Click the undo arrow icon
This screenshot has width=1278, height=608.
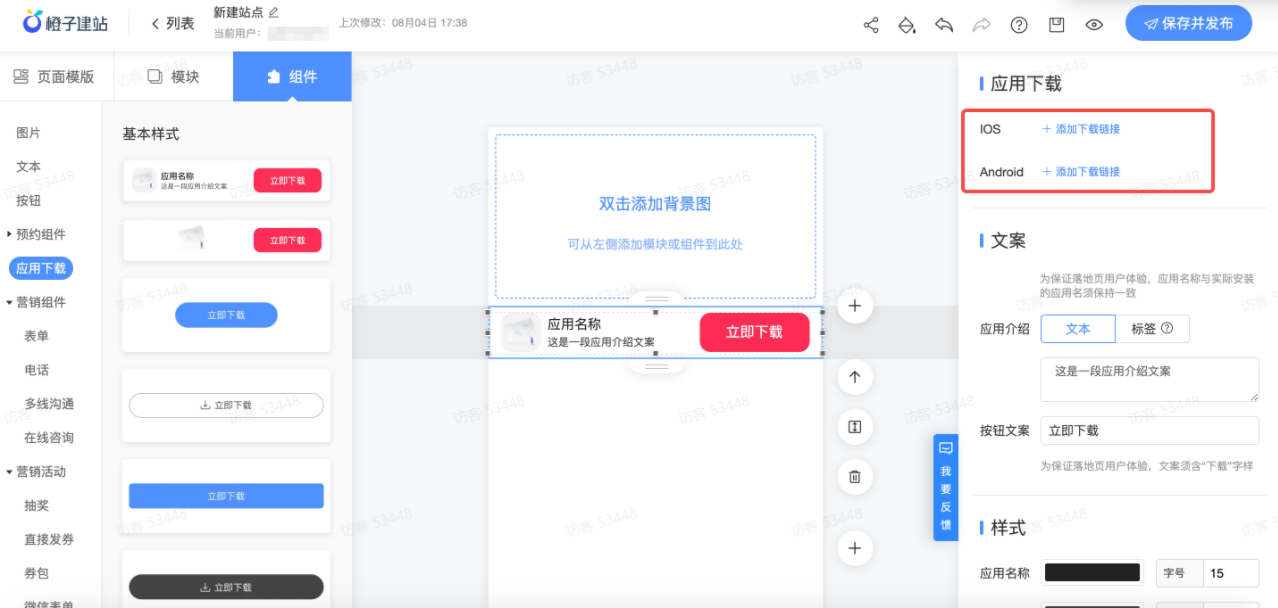click(944, 25)
